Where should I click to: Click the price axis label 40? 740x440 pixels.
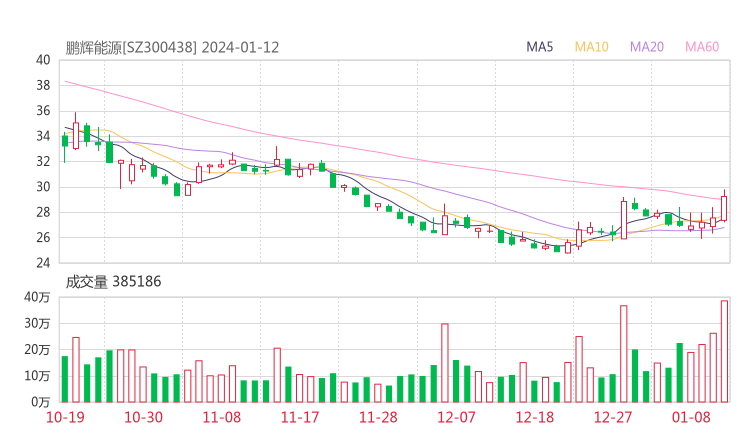click(43, 60)
